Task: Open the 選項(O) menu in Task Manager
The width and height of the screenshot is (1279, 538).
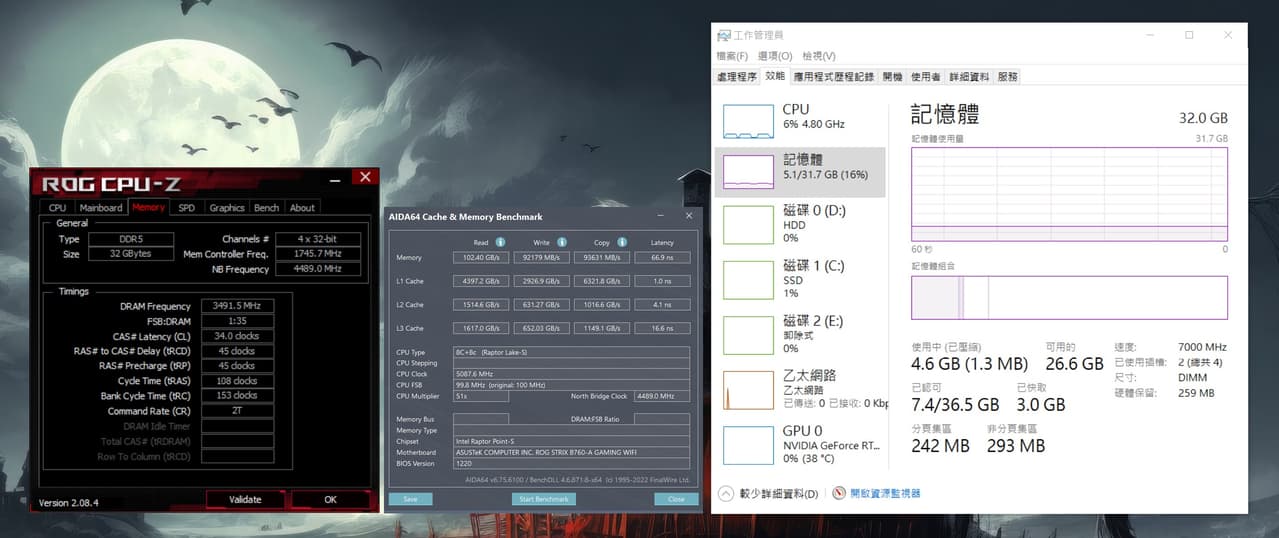Action: tap(775, 56)
